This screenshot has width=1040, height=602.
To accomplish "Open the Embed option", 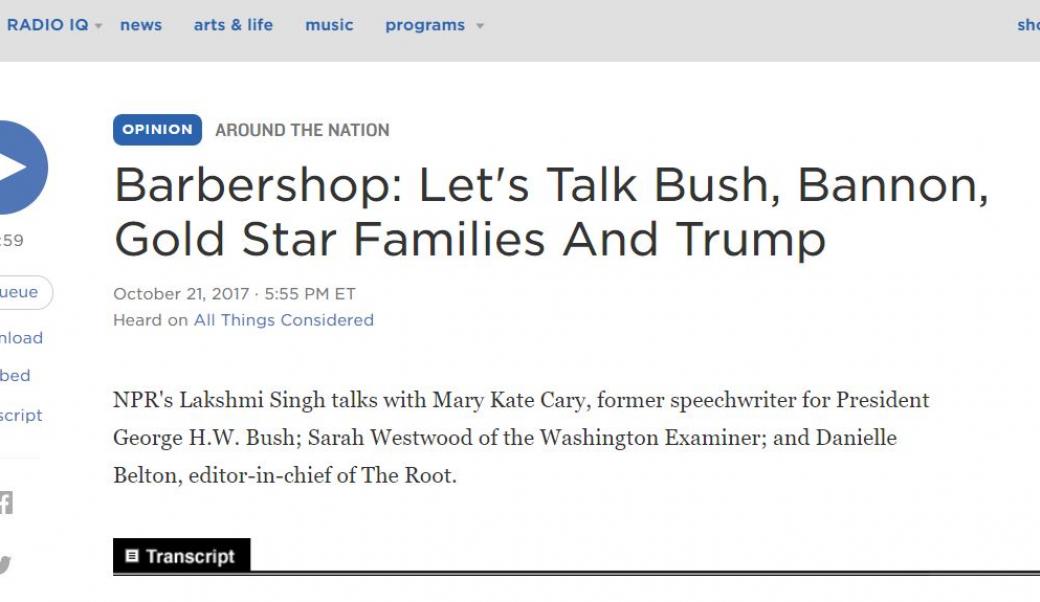I will pyautogui.click(x=14, y=376).
